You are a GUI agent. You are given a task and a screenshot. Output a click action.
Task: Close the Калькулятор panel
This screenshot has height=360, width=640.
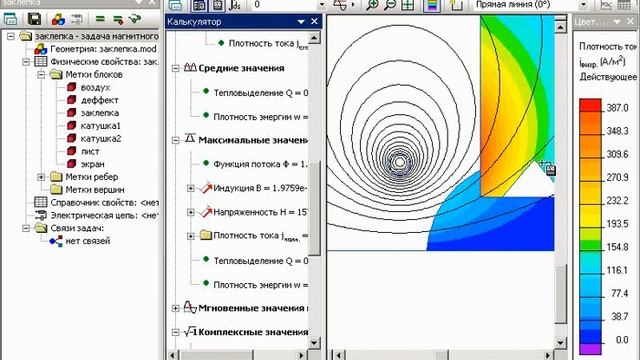coord(314,21)
